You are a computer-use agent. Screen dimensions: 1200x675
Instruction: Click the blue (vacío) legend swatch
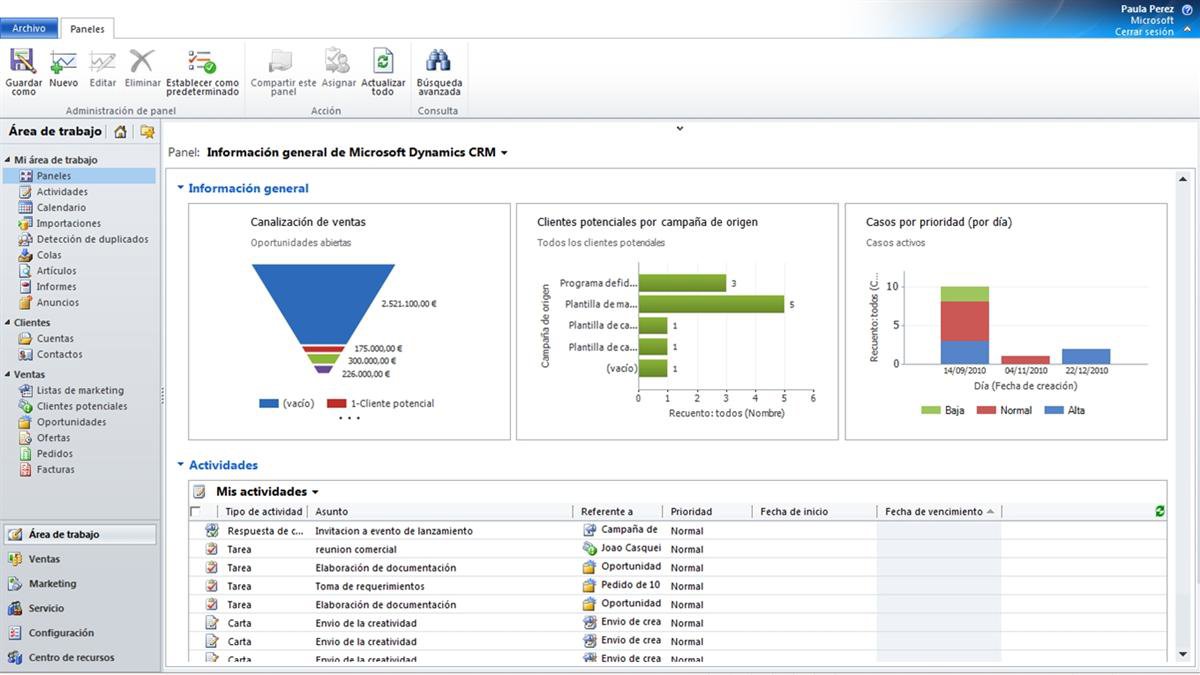[x=268, y=404]
